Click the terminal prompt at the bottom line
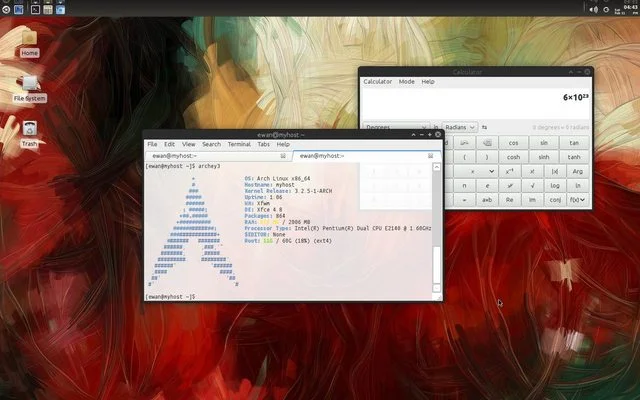This screenshot has width=640, height=400. pyautogui.click(x=171, y=297)
